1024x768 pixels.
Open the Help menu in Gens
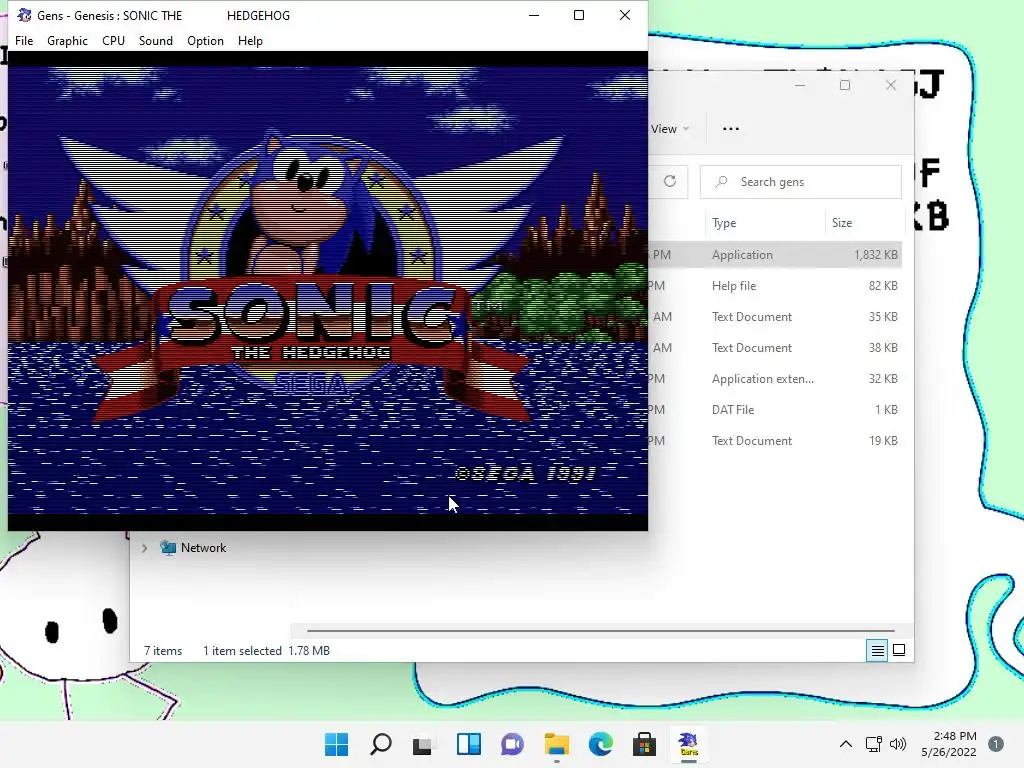pos(250,40)
